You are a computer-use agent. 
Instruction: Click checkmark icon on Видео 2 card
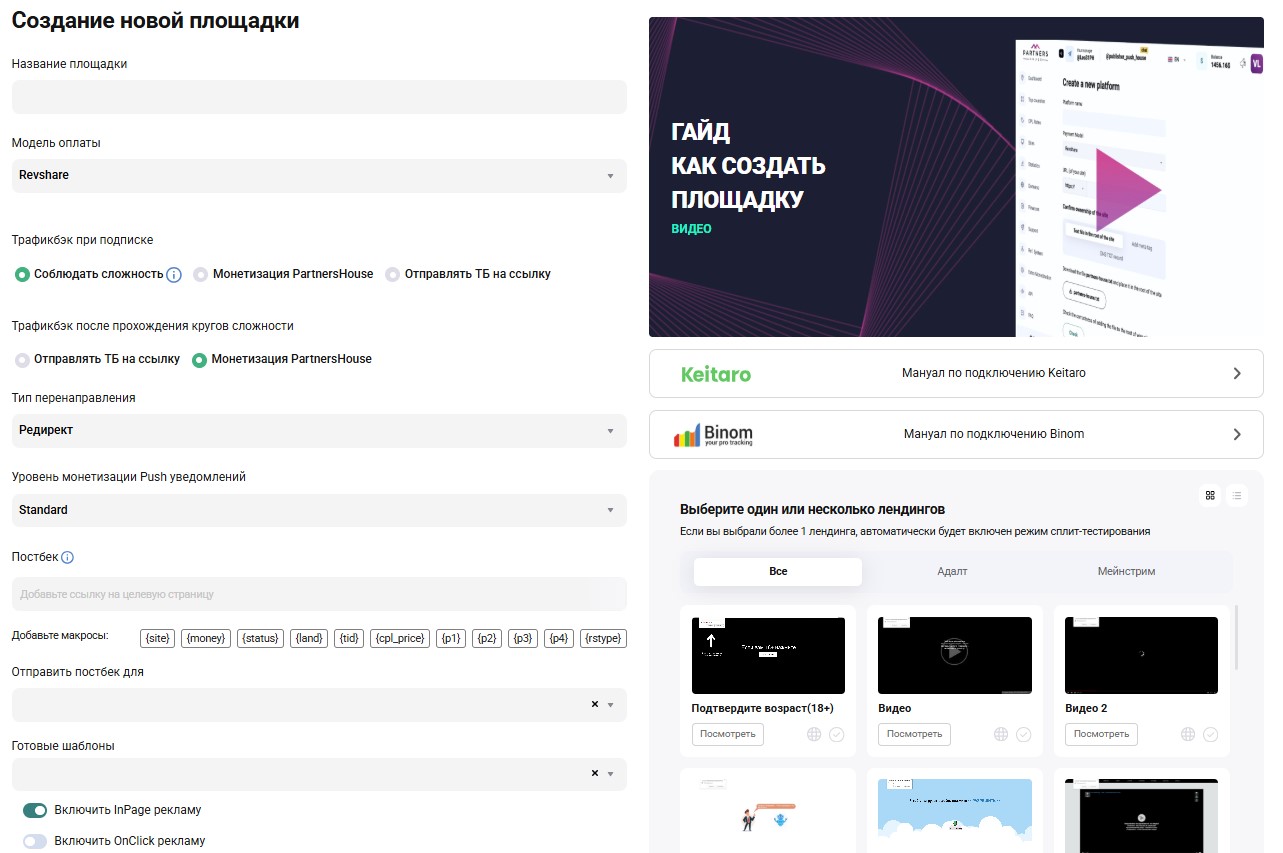pyautogui.click(x=1211, y=734)
